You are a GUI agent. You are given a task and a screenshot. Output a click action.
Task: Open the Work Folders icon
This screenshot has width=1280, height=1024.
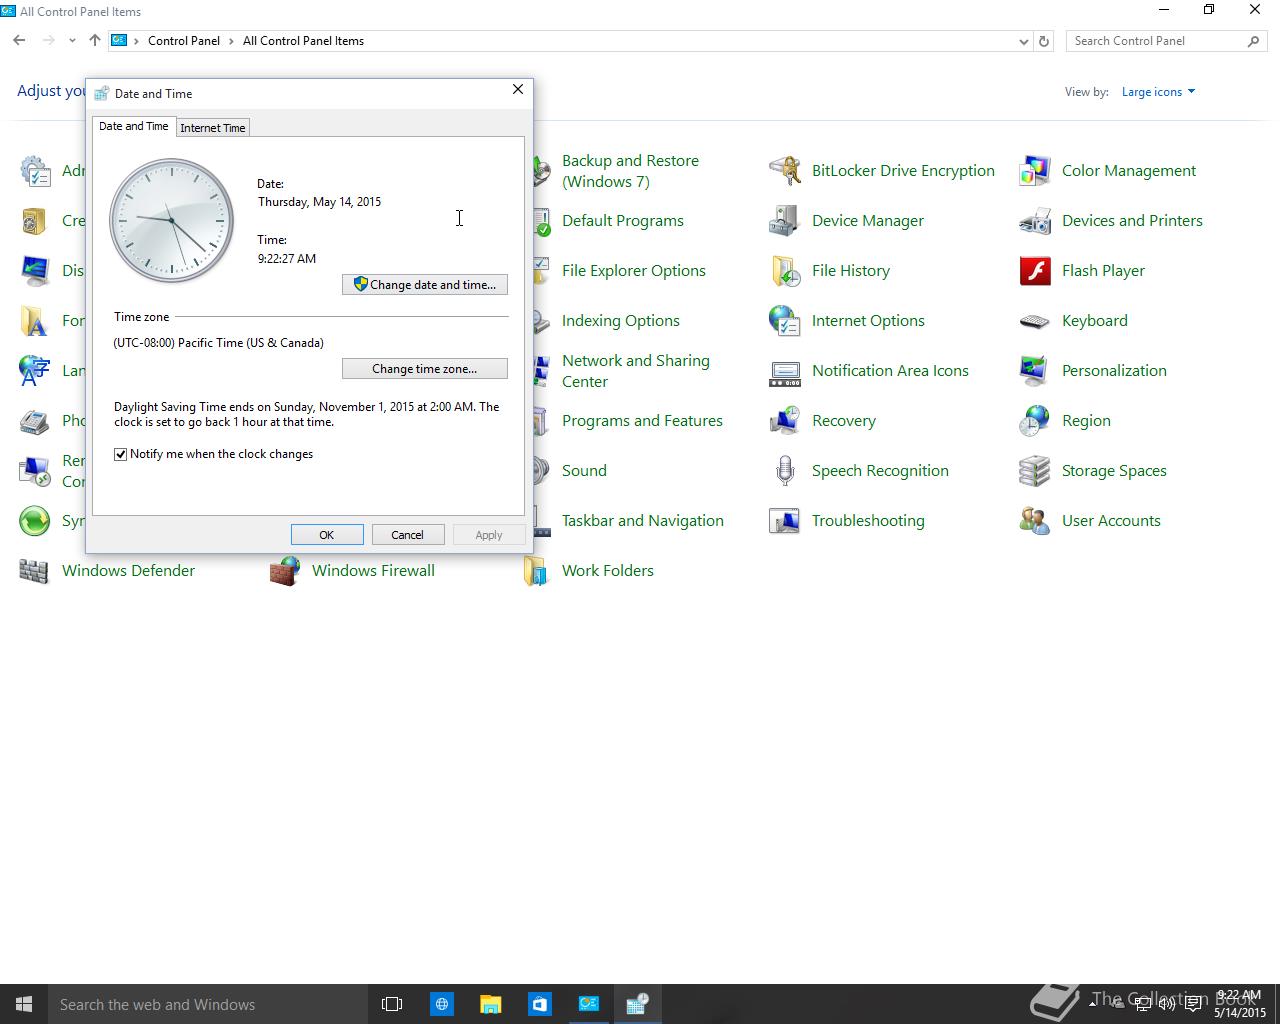tap(536, 571)
